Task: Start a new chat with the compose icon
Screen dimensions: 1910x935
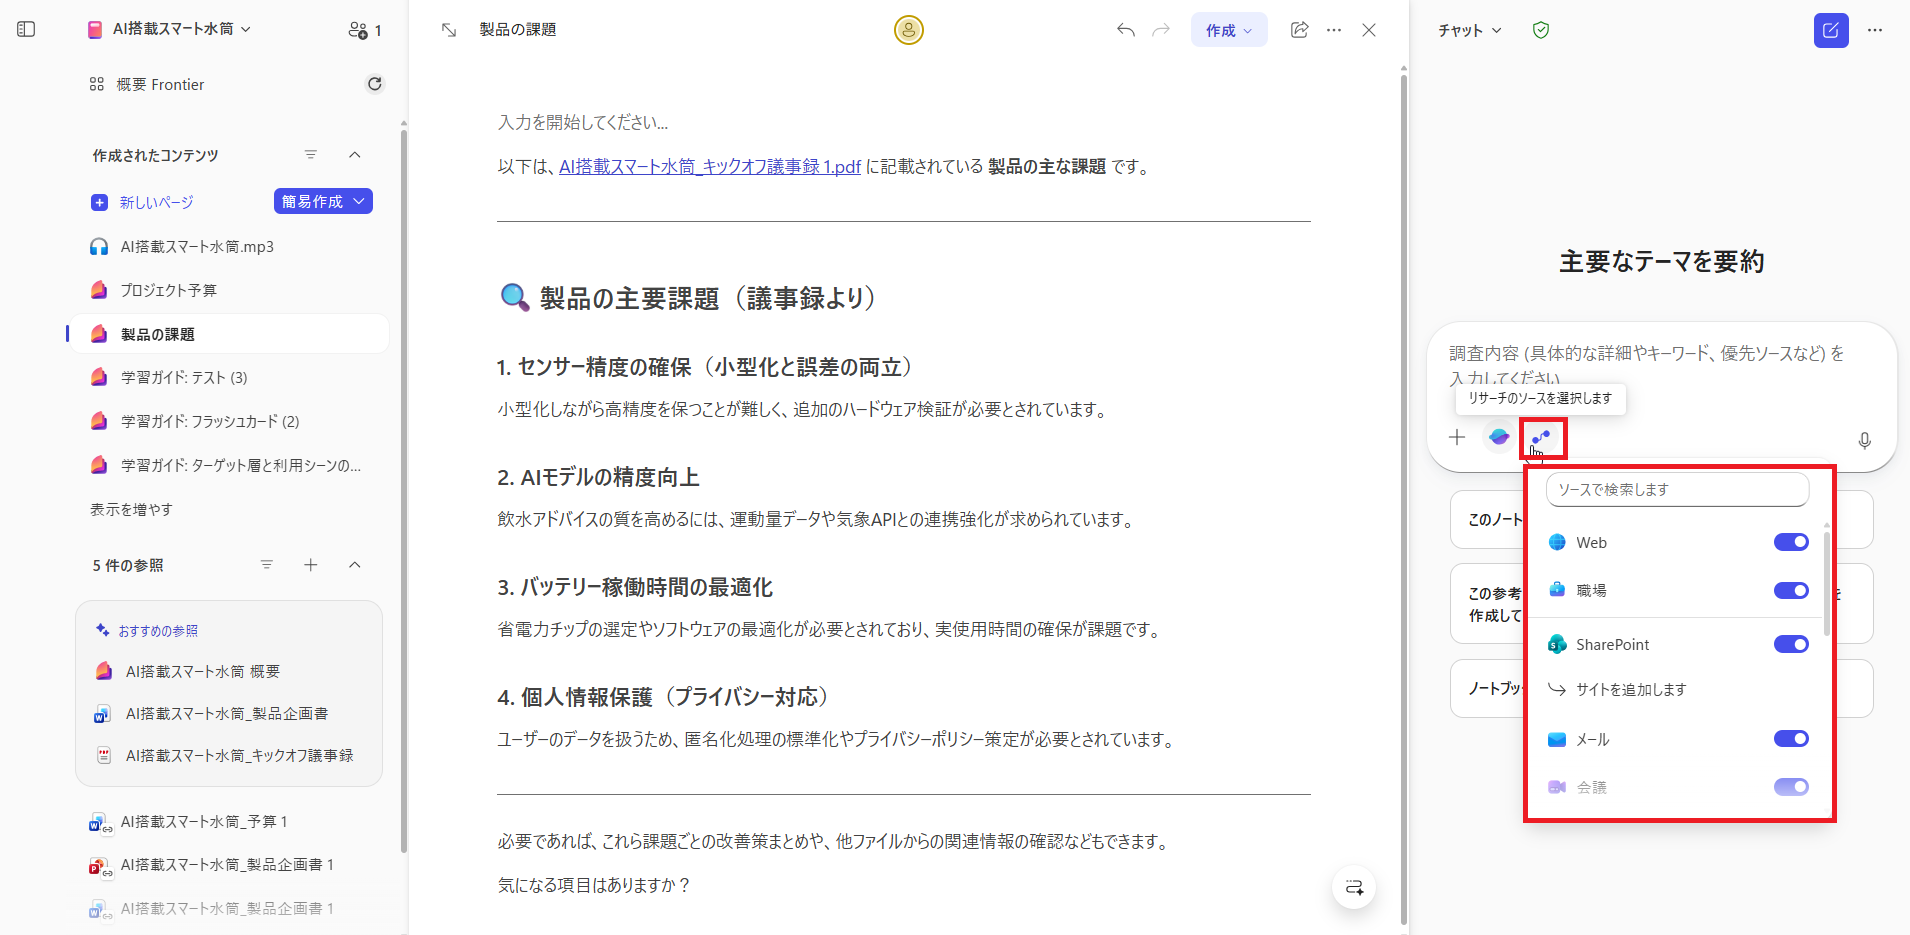Action: pos(1832,30)
